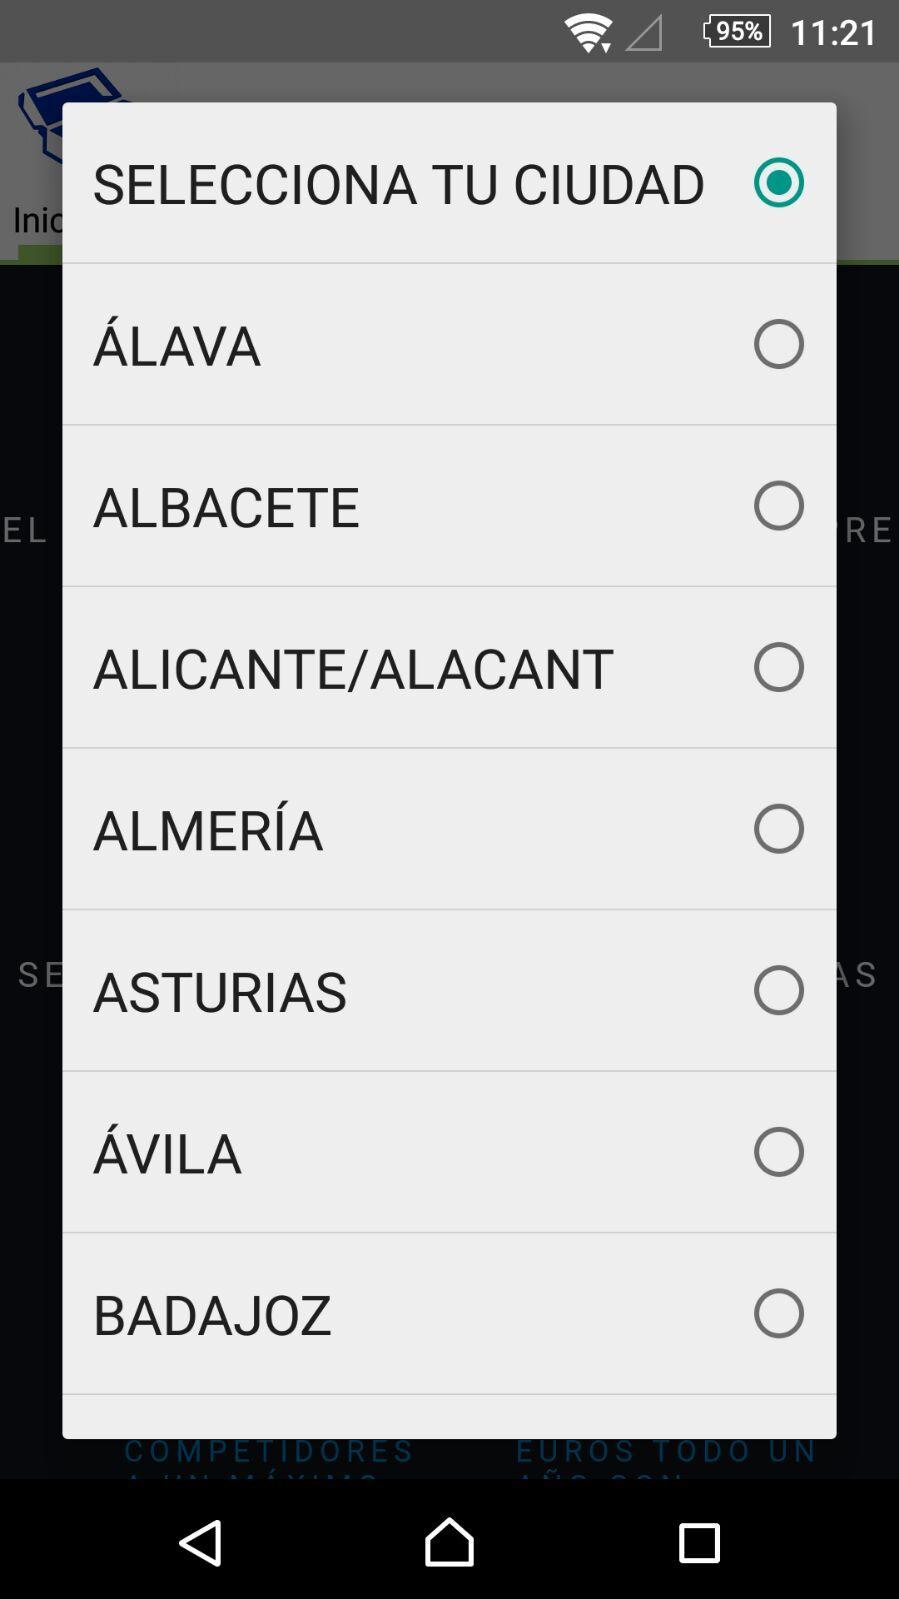The width and height of the screenshot is (899, 1599).
Task: Tap the SELECCIONA TU CIUDAD list entry
Action: [398, 184]
